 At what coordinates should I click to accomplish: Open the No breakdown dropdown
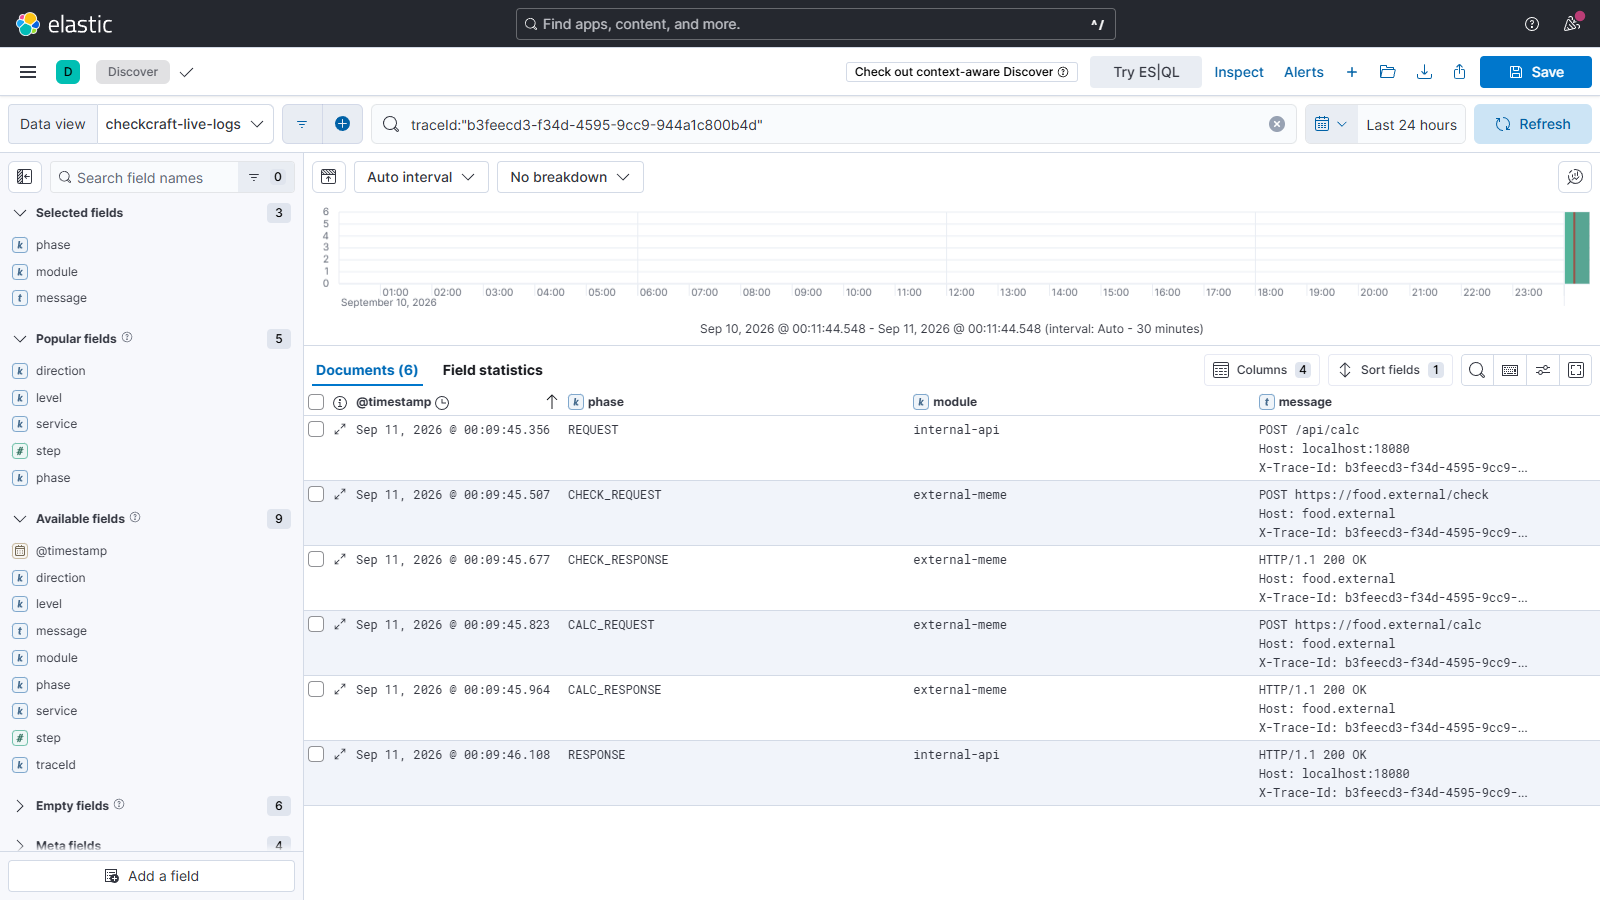pos(570,177)
